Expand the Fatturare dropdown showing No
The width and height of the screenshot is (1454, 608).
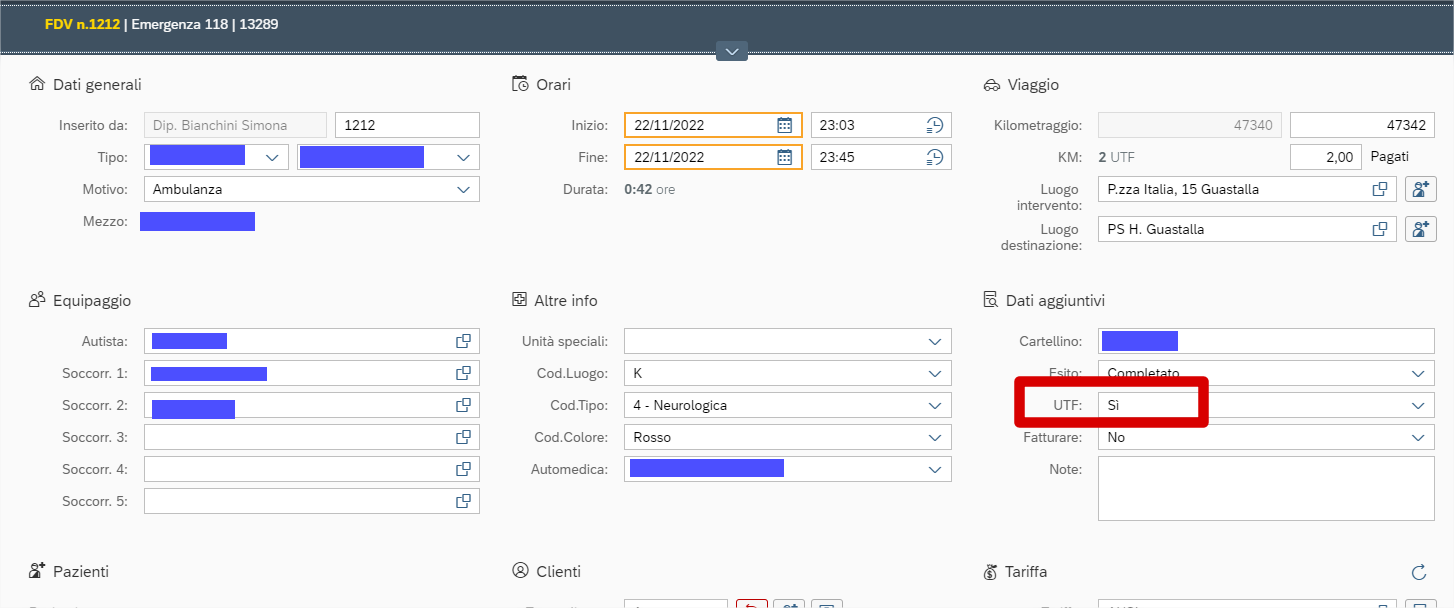click(x=1417, y=437)
